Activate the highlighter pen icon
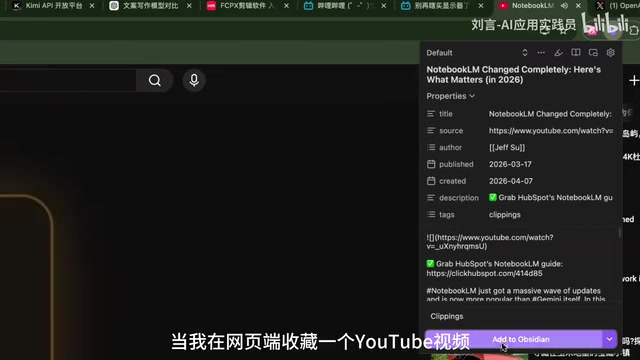Image resolution: width=640 pixels, height=360 pixels. tap(558, 53)
